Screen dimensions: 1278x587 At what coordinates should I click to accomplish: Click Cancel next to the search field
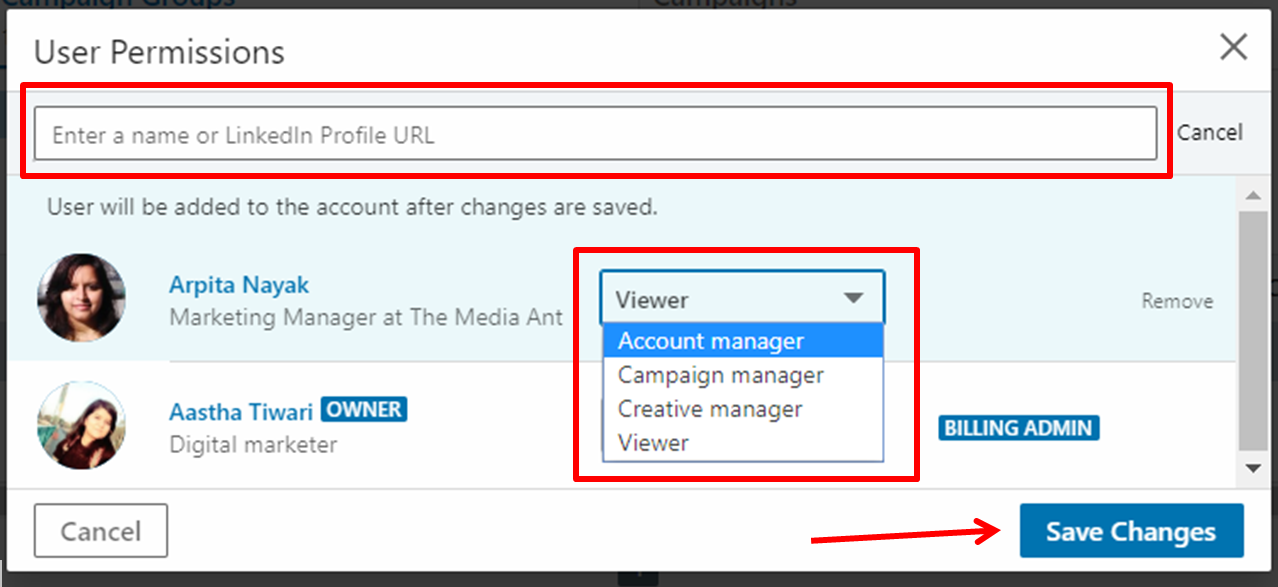point(1210,132)
